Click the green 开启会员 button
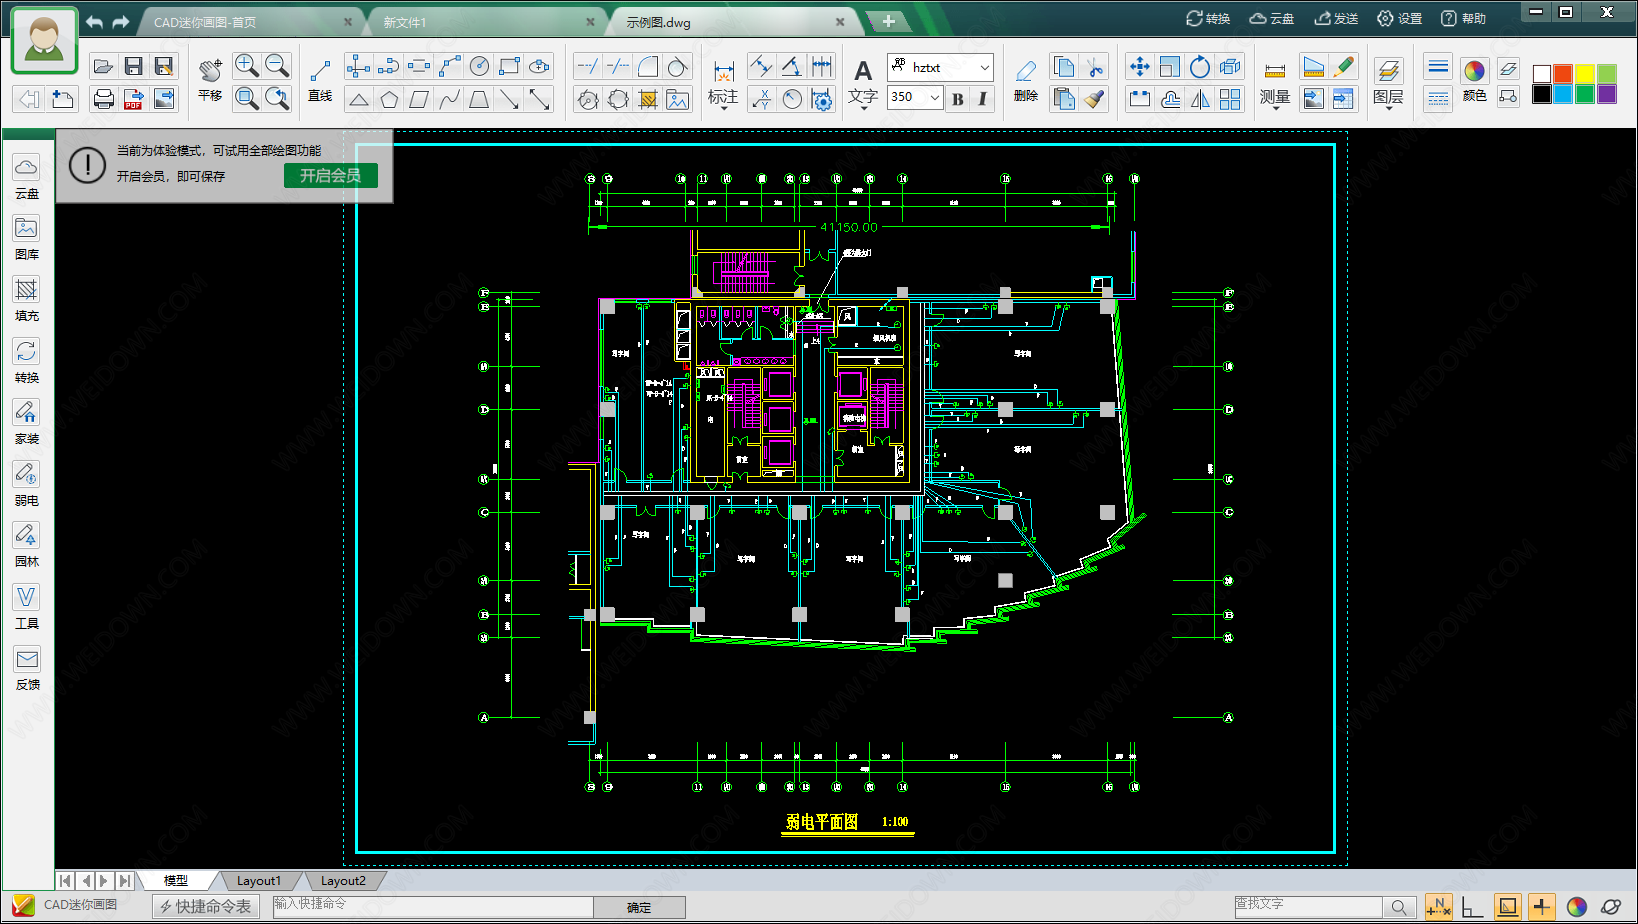 point(331,175)
